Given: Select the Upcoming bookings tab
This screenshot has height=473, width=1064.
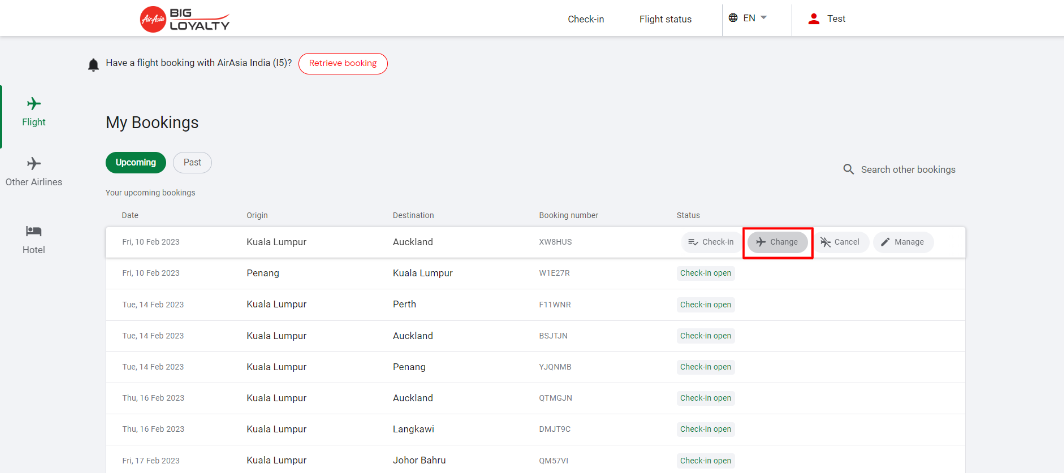Looking at the screenshot, I should pyautogui.click(x=136, y=163).
